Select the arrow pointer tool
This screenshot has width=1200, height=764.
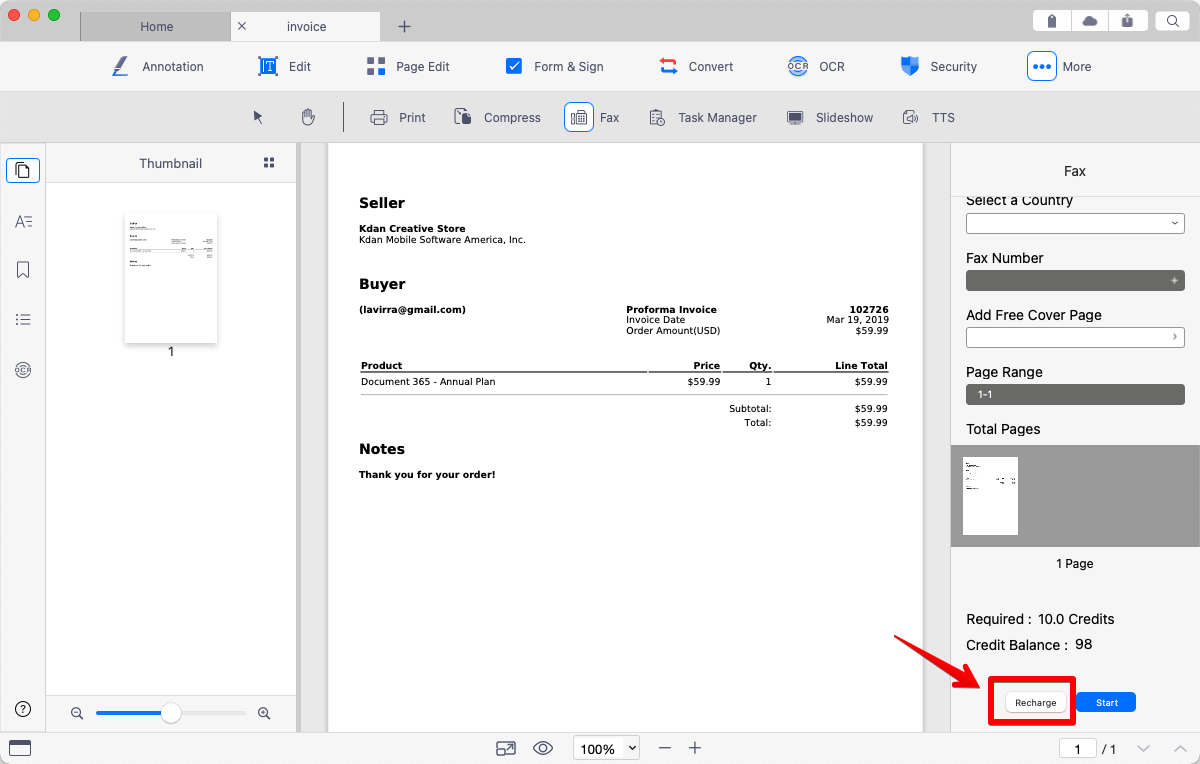click(258, 117)
